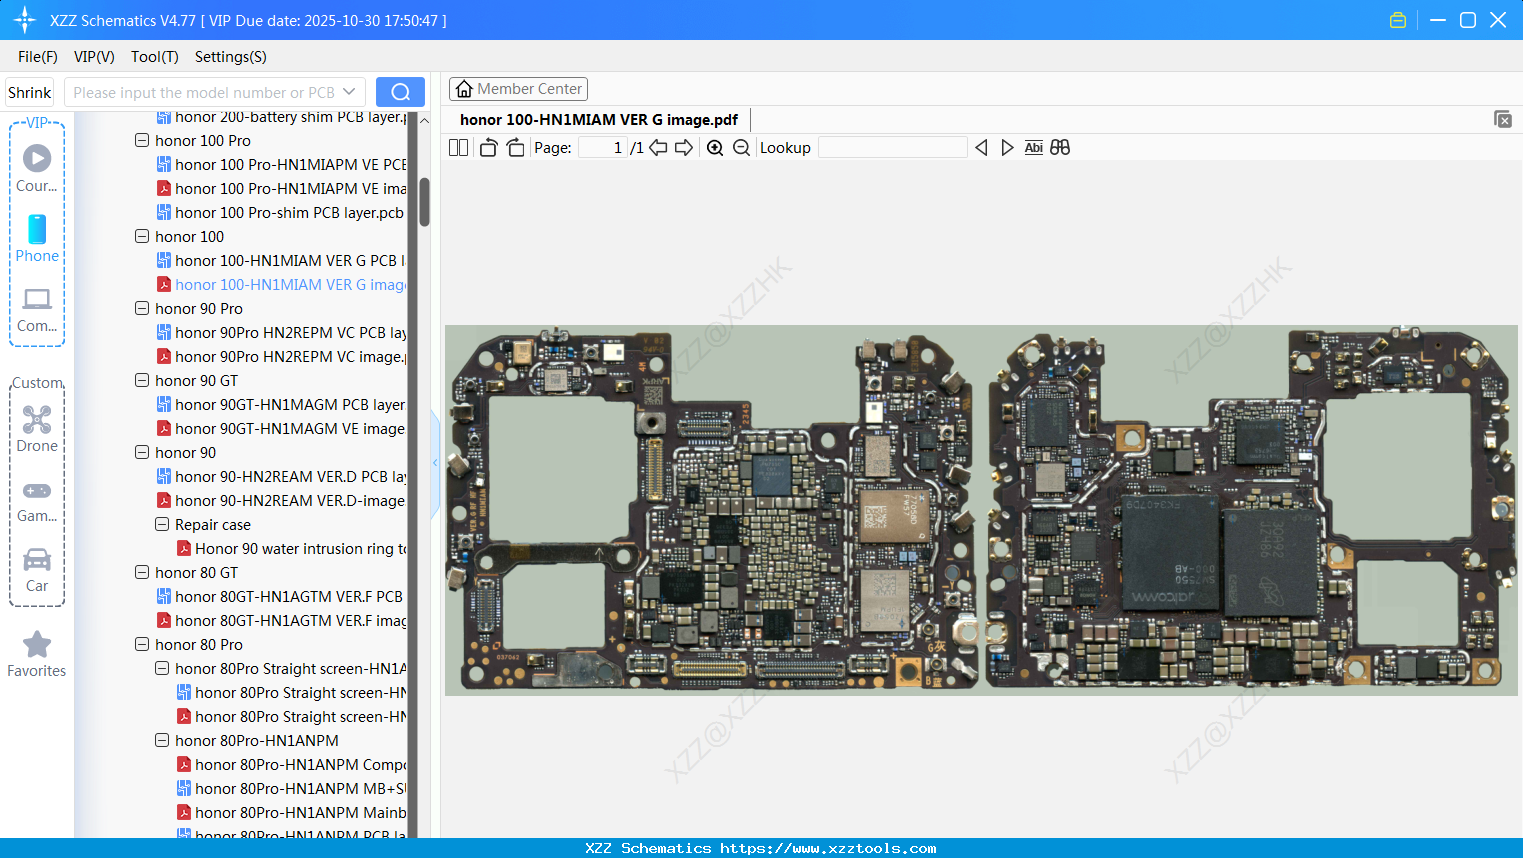Click the binoculars search icon
Image resolution: width=1523 pixels, height=858 pixels.
point(1060,148)
